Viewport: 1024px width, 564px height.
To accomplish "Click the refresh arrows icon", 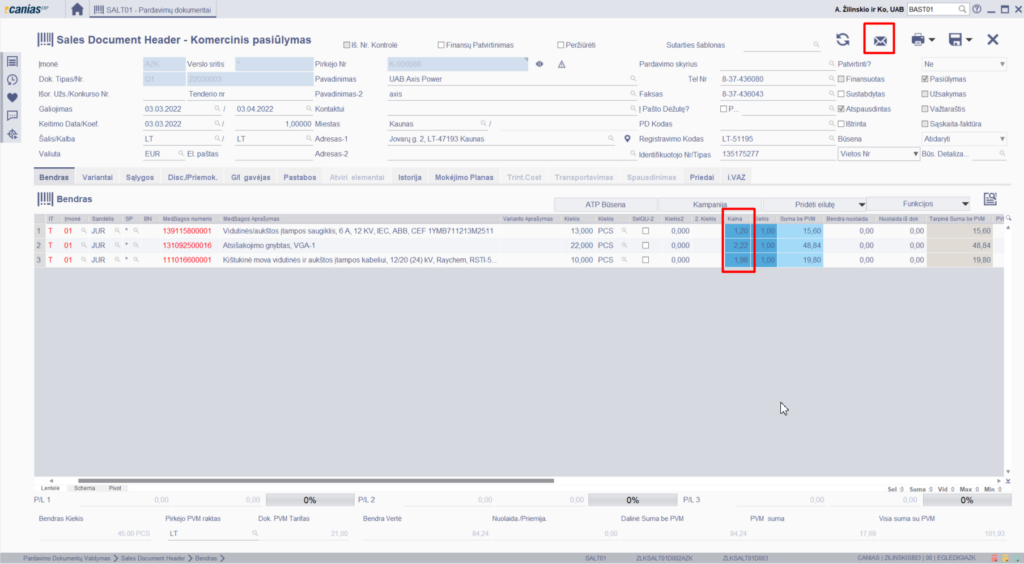I will pyautogui.click(x=843, y=40).
